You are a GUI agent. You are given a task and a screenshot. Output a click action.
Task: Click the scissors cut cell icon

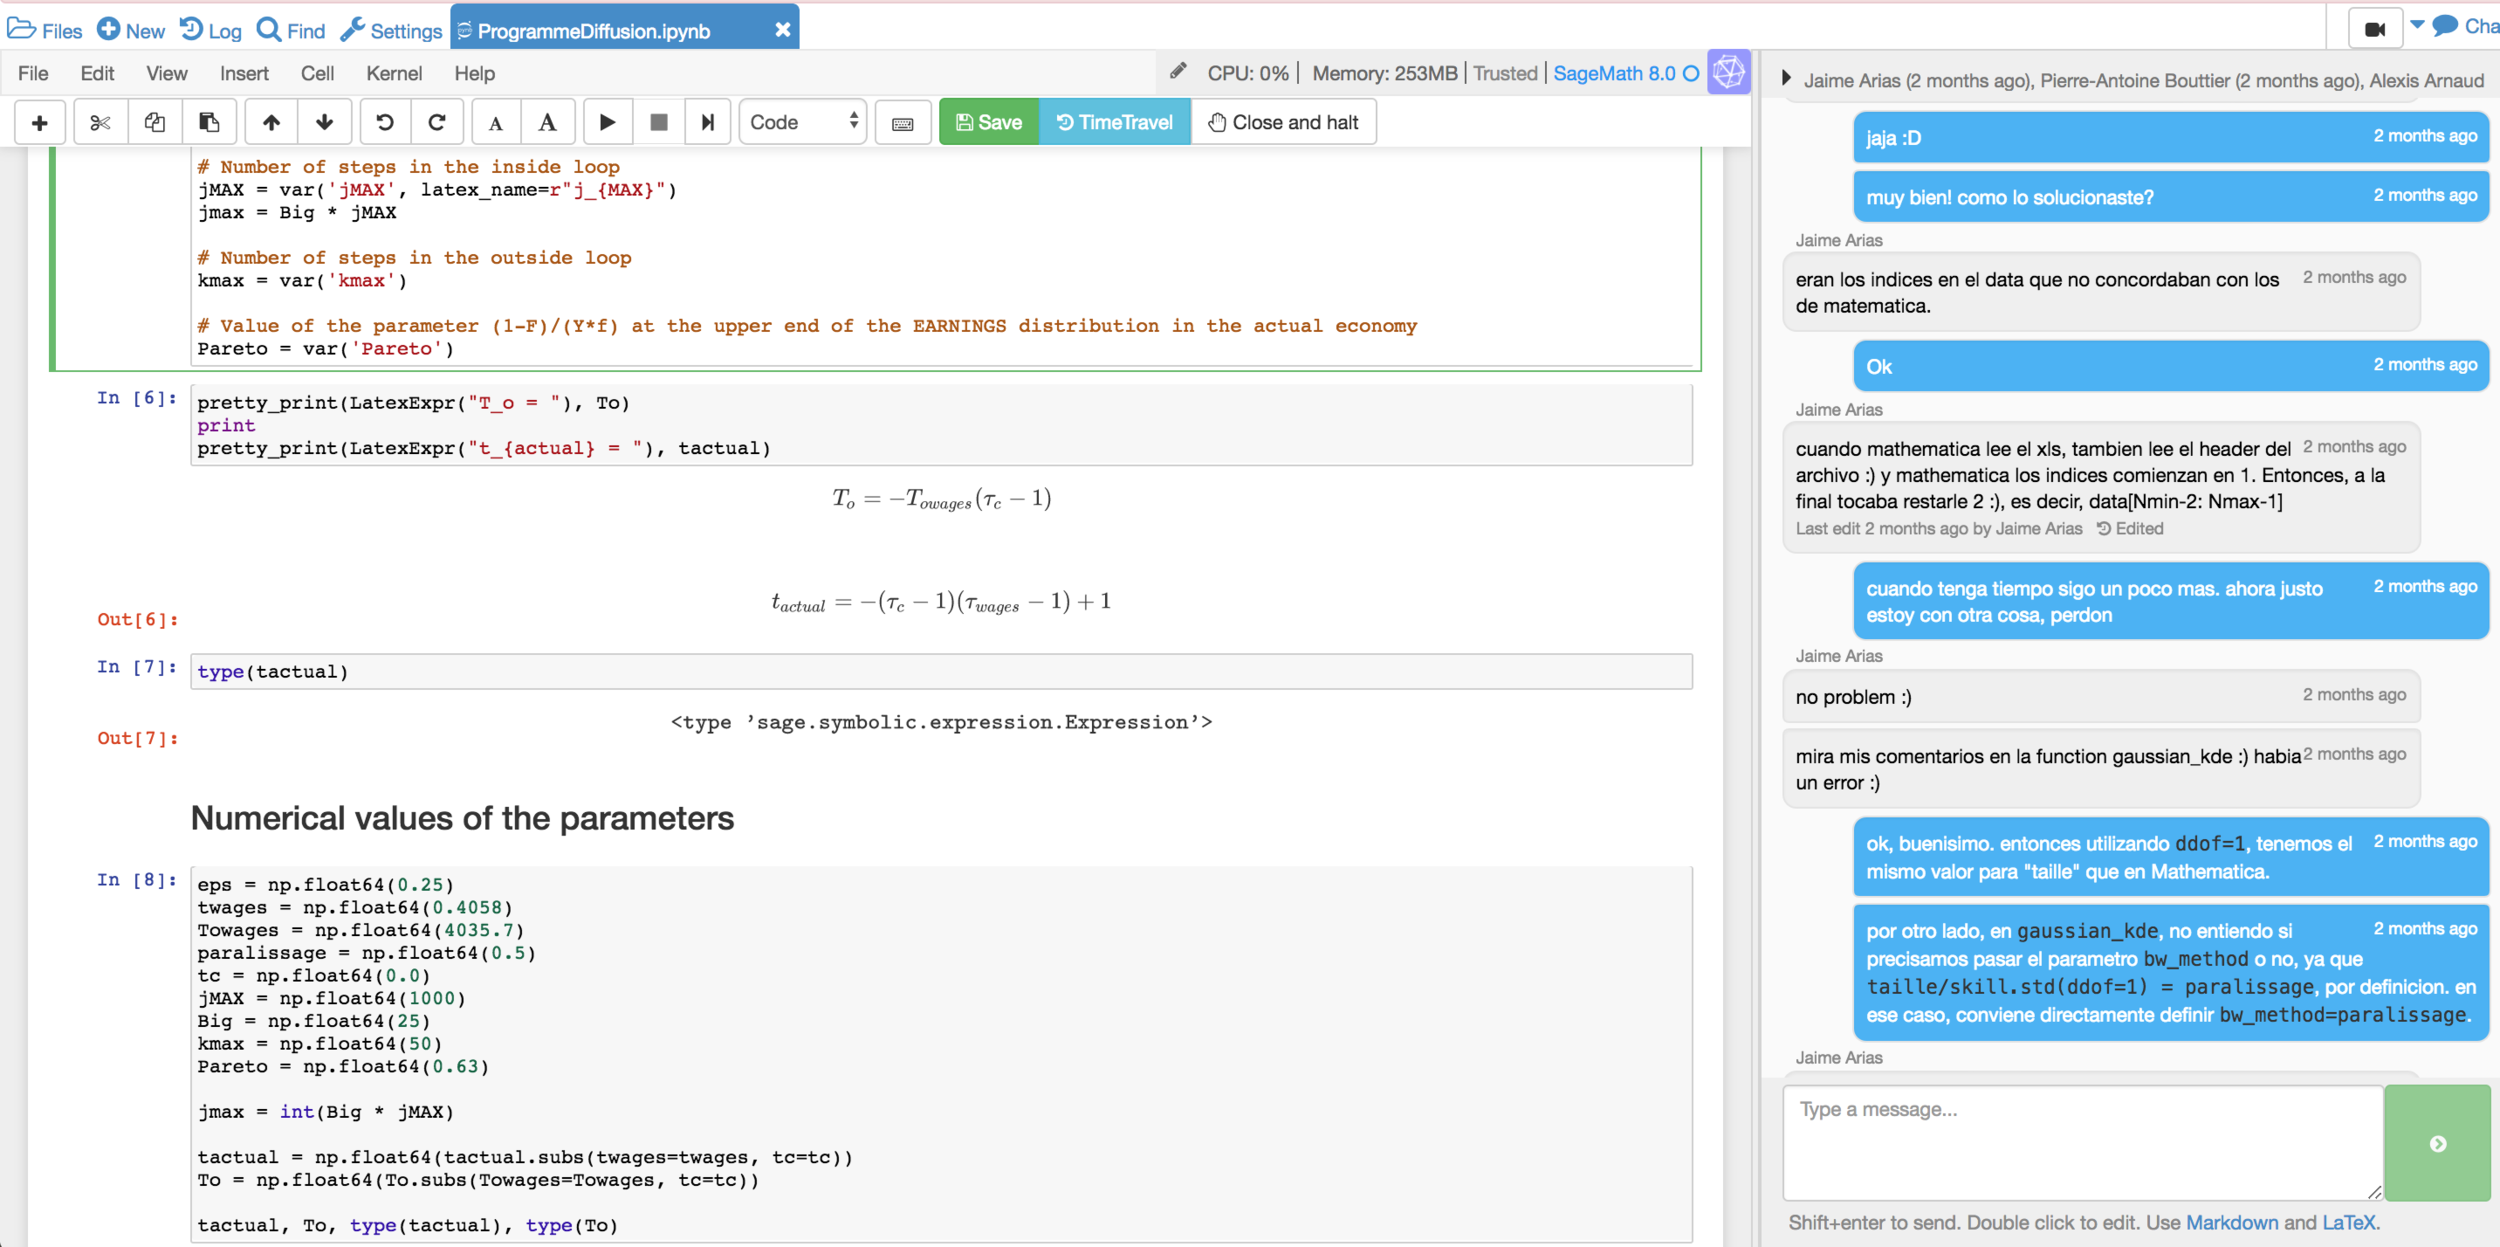tap(100, 122)
